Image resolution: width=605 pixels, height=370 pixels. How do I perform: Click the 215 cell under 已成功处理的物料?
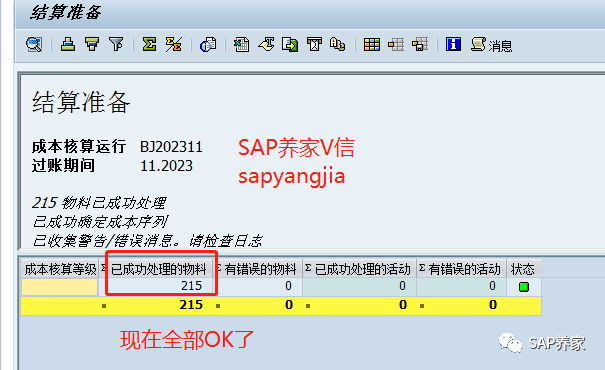click(156, 286)
